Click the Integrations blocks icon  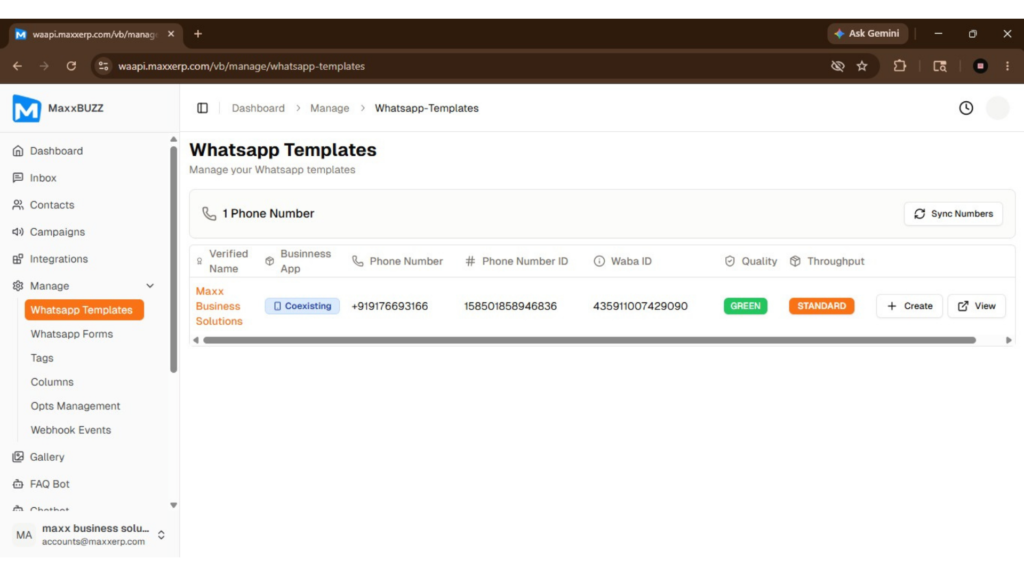pyautogui.click(x=18, y=259)
